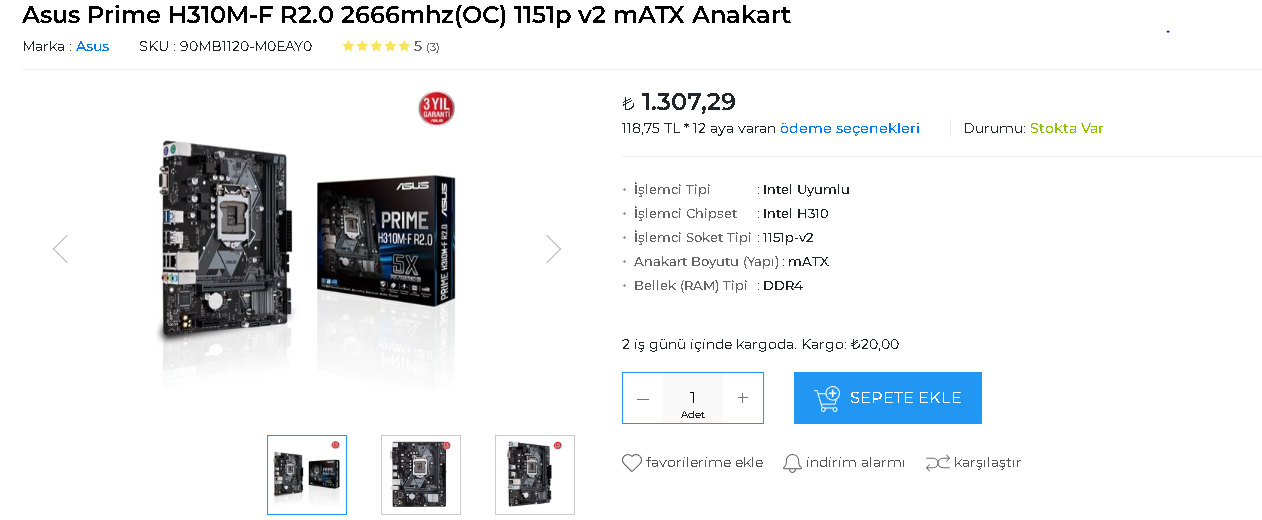Show the previous product image with left arrow
Screen dimensions: 1262x520
61,248
